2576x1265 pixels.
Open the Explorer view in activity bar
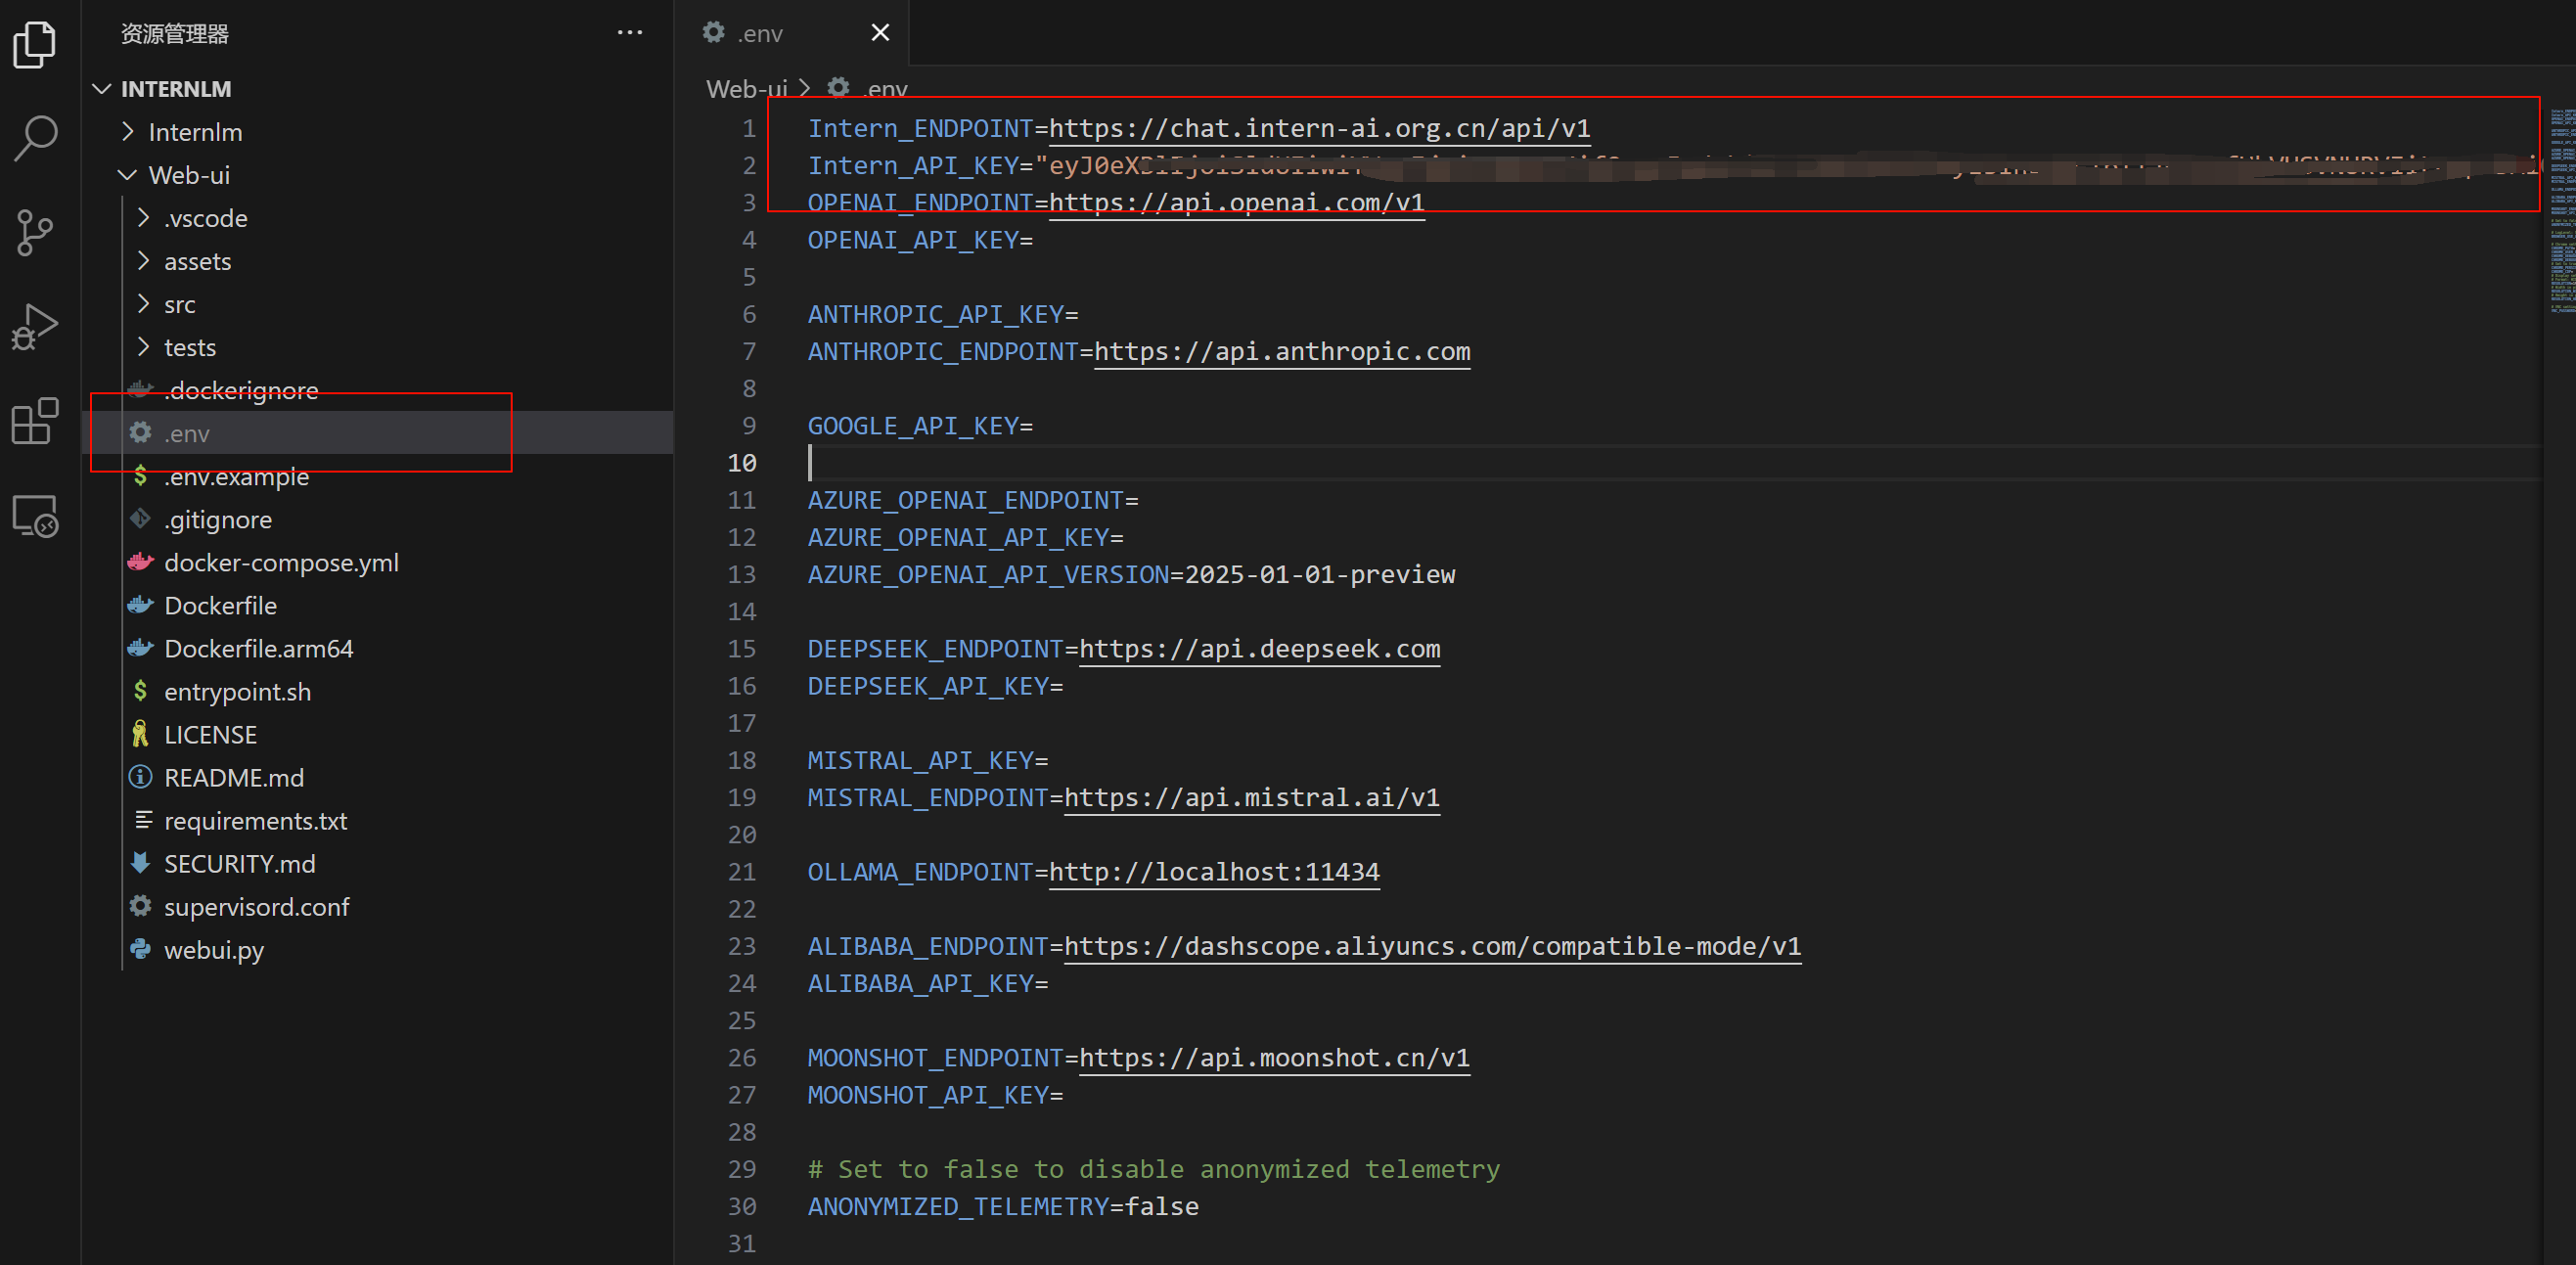tap(35, 44)
